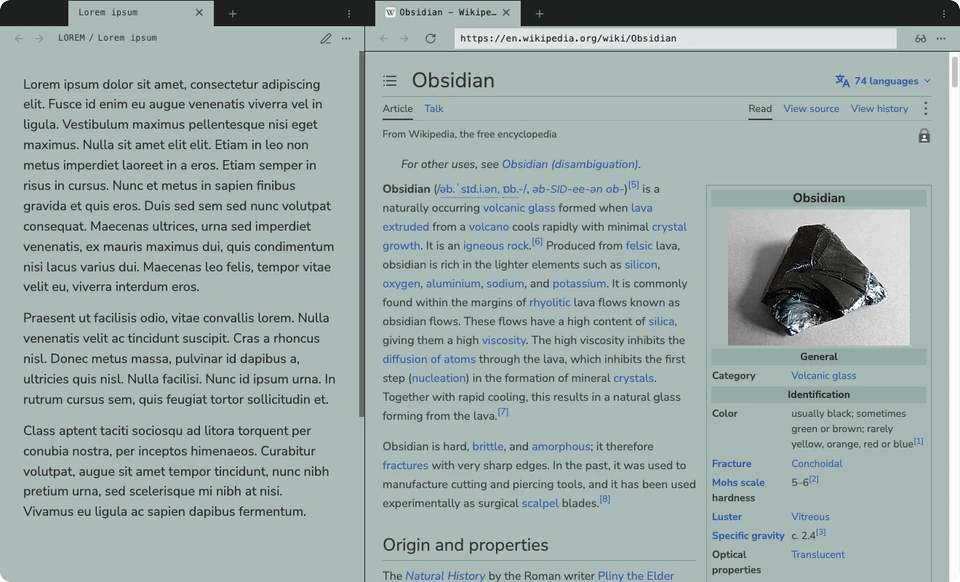
Task: Follow the Vitreous luster link
Action: click(810, 517)
